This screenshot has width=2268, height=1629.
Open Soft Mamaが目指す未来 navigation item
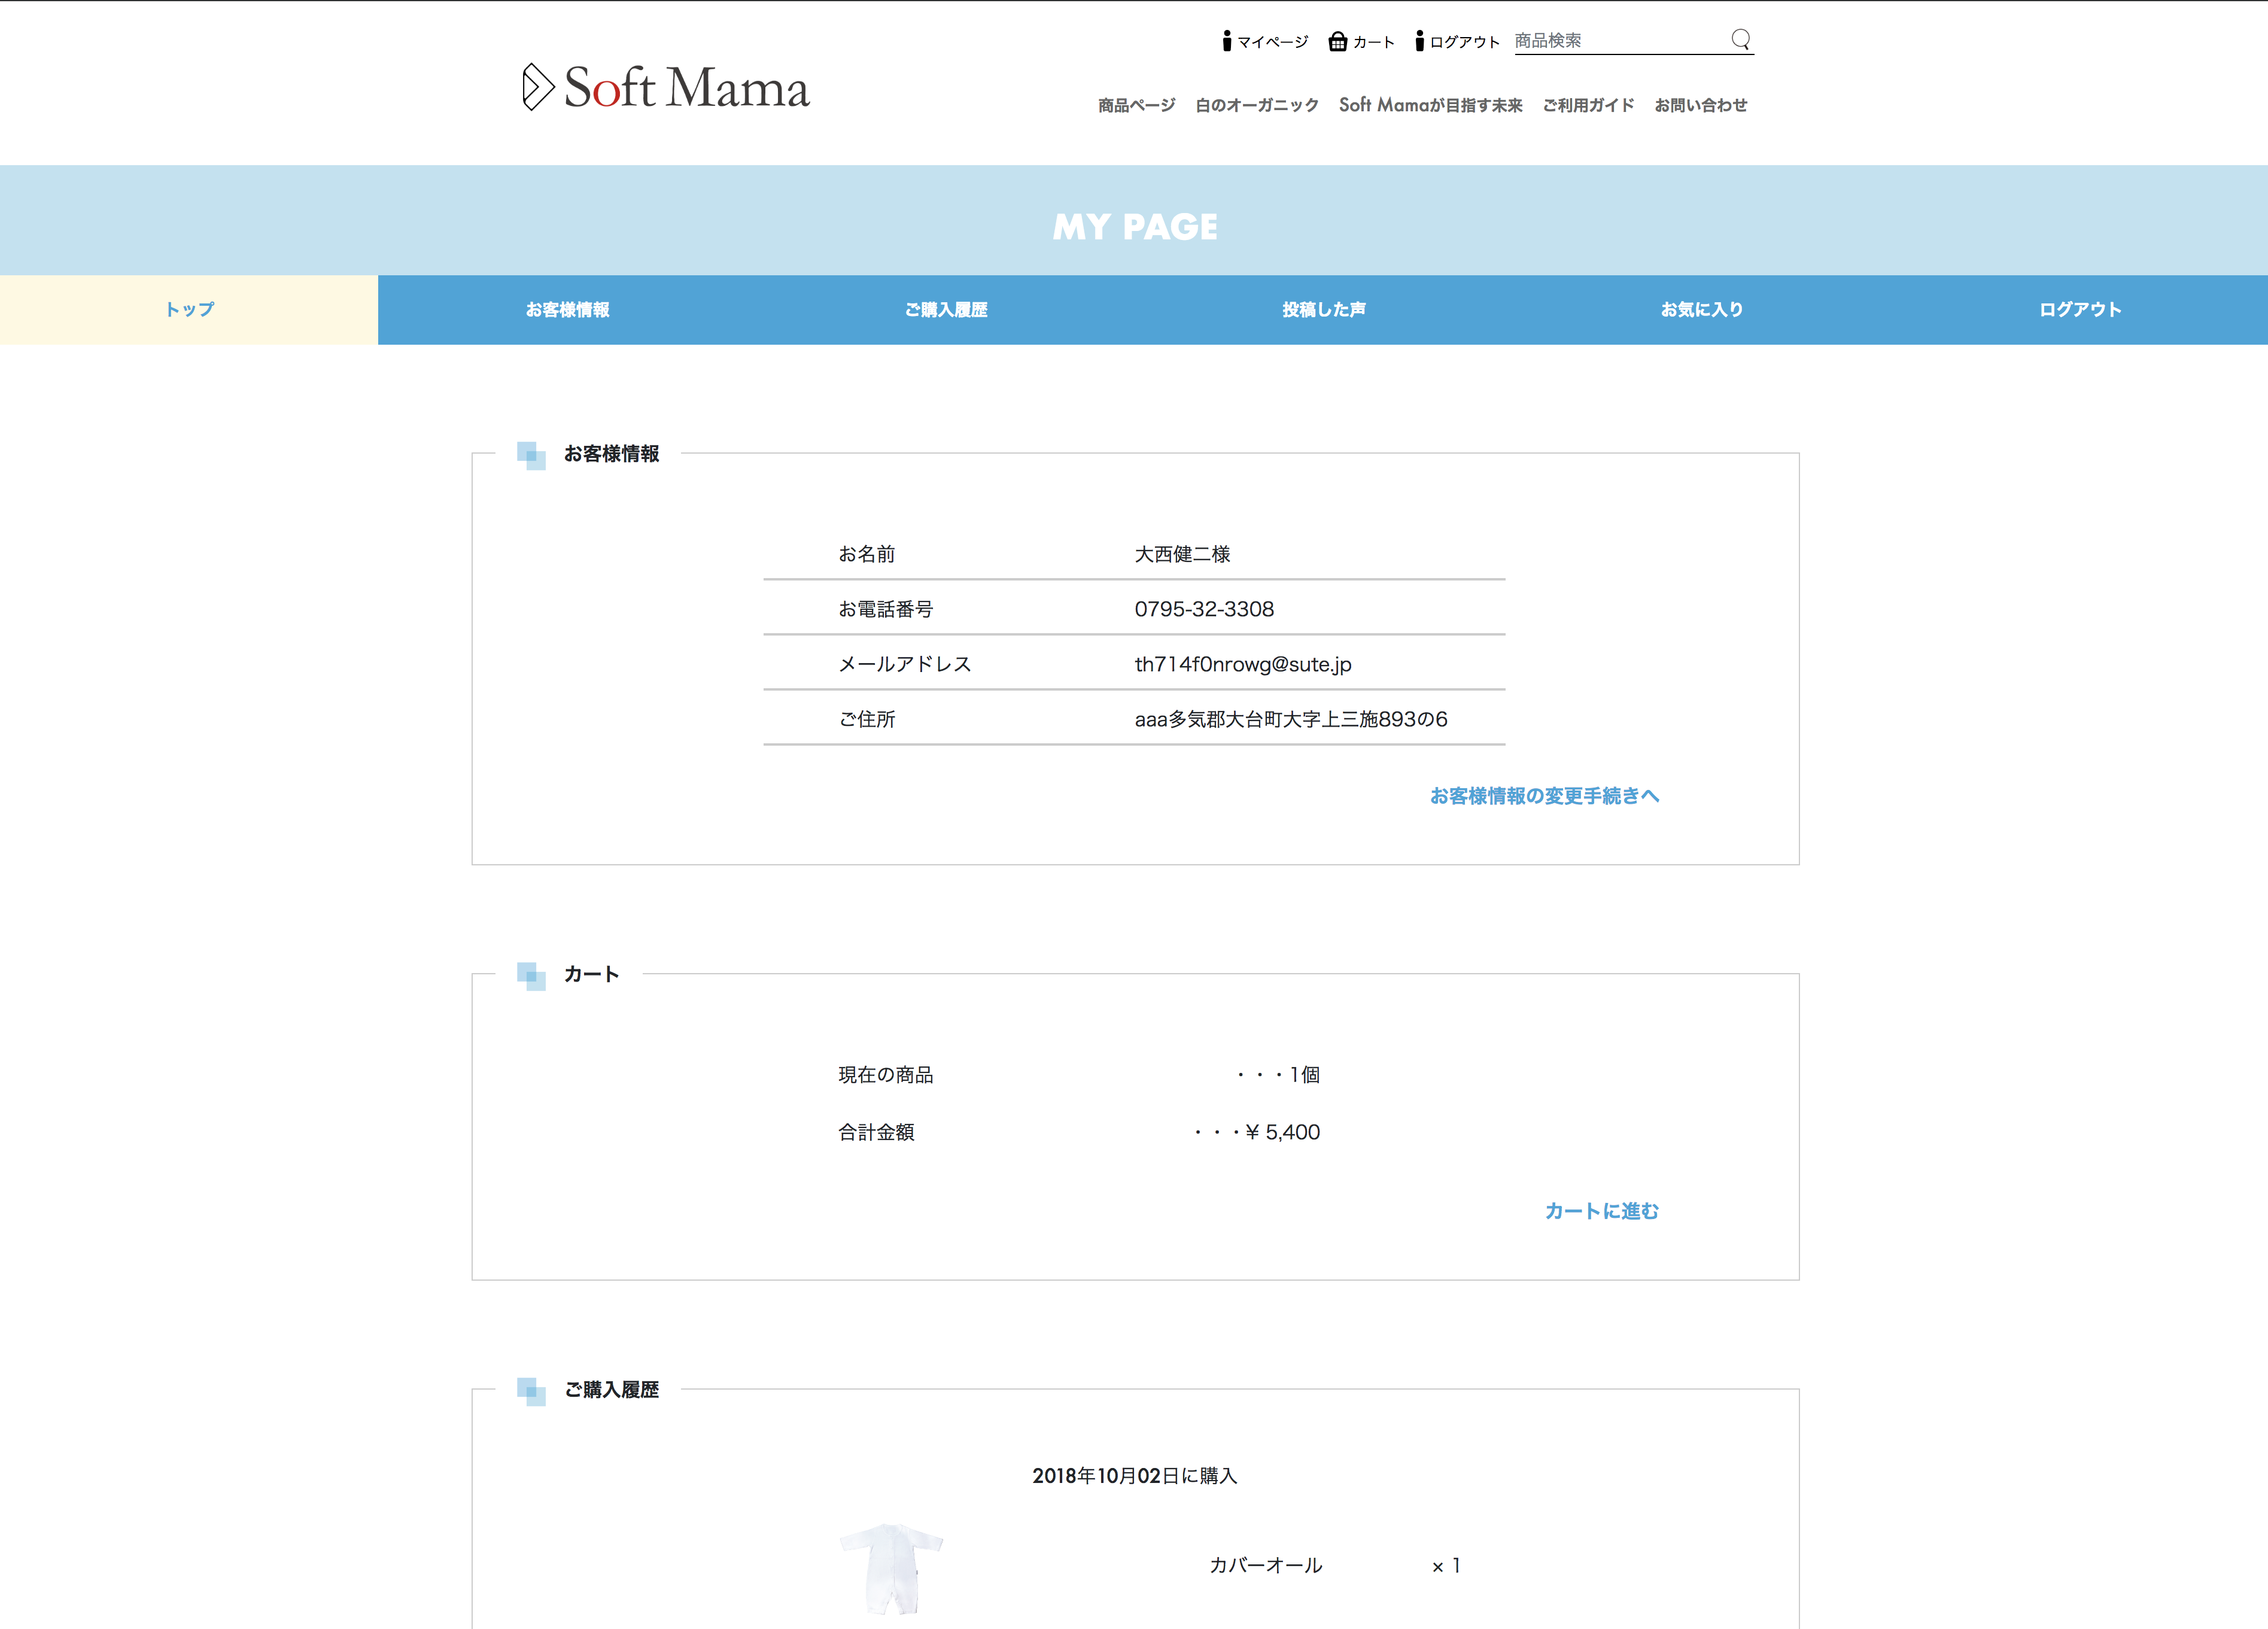1430,105
